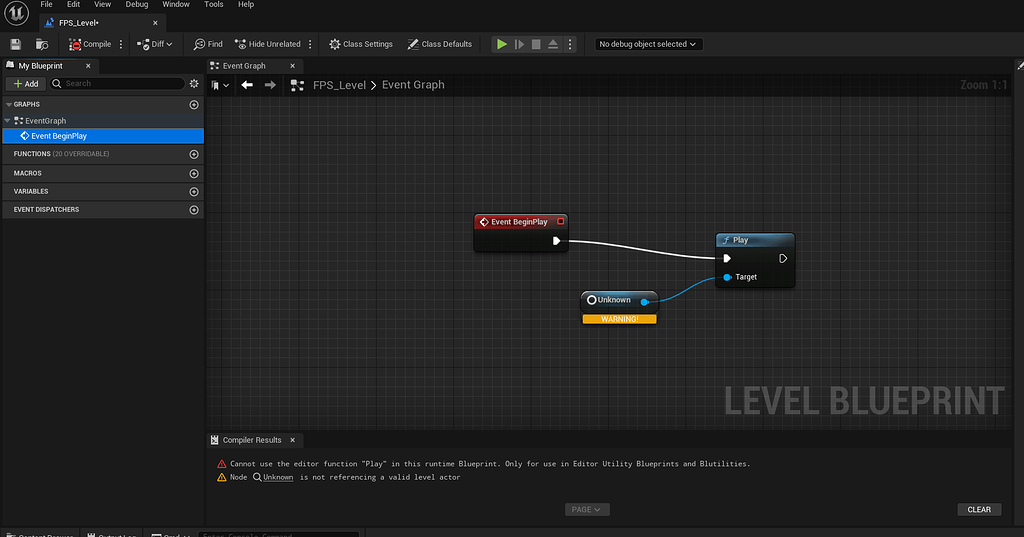Screen dimensions: 1024x537
Task: Click the Play node Target pin
Action: click(727, 277)
